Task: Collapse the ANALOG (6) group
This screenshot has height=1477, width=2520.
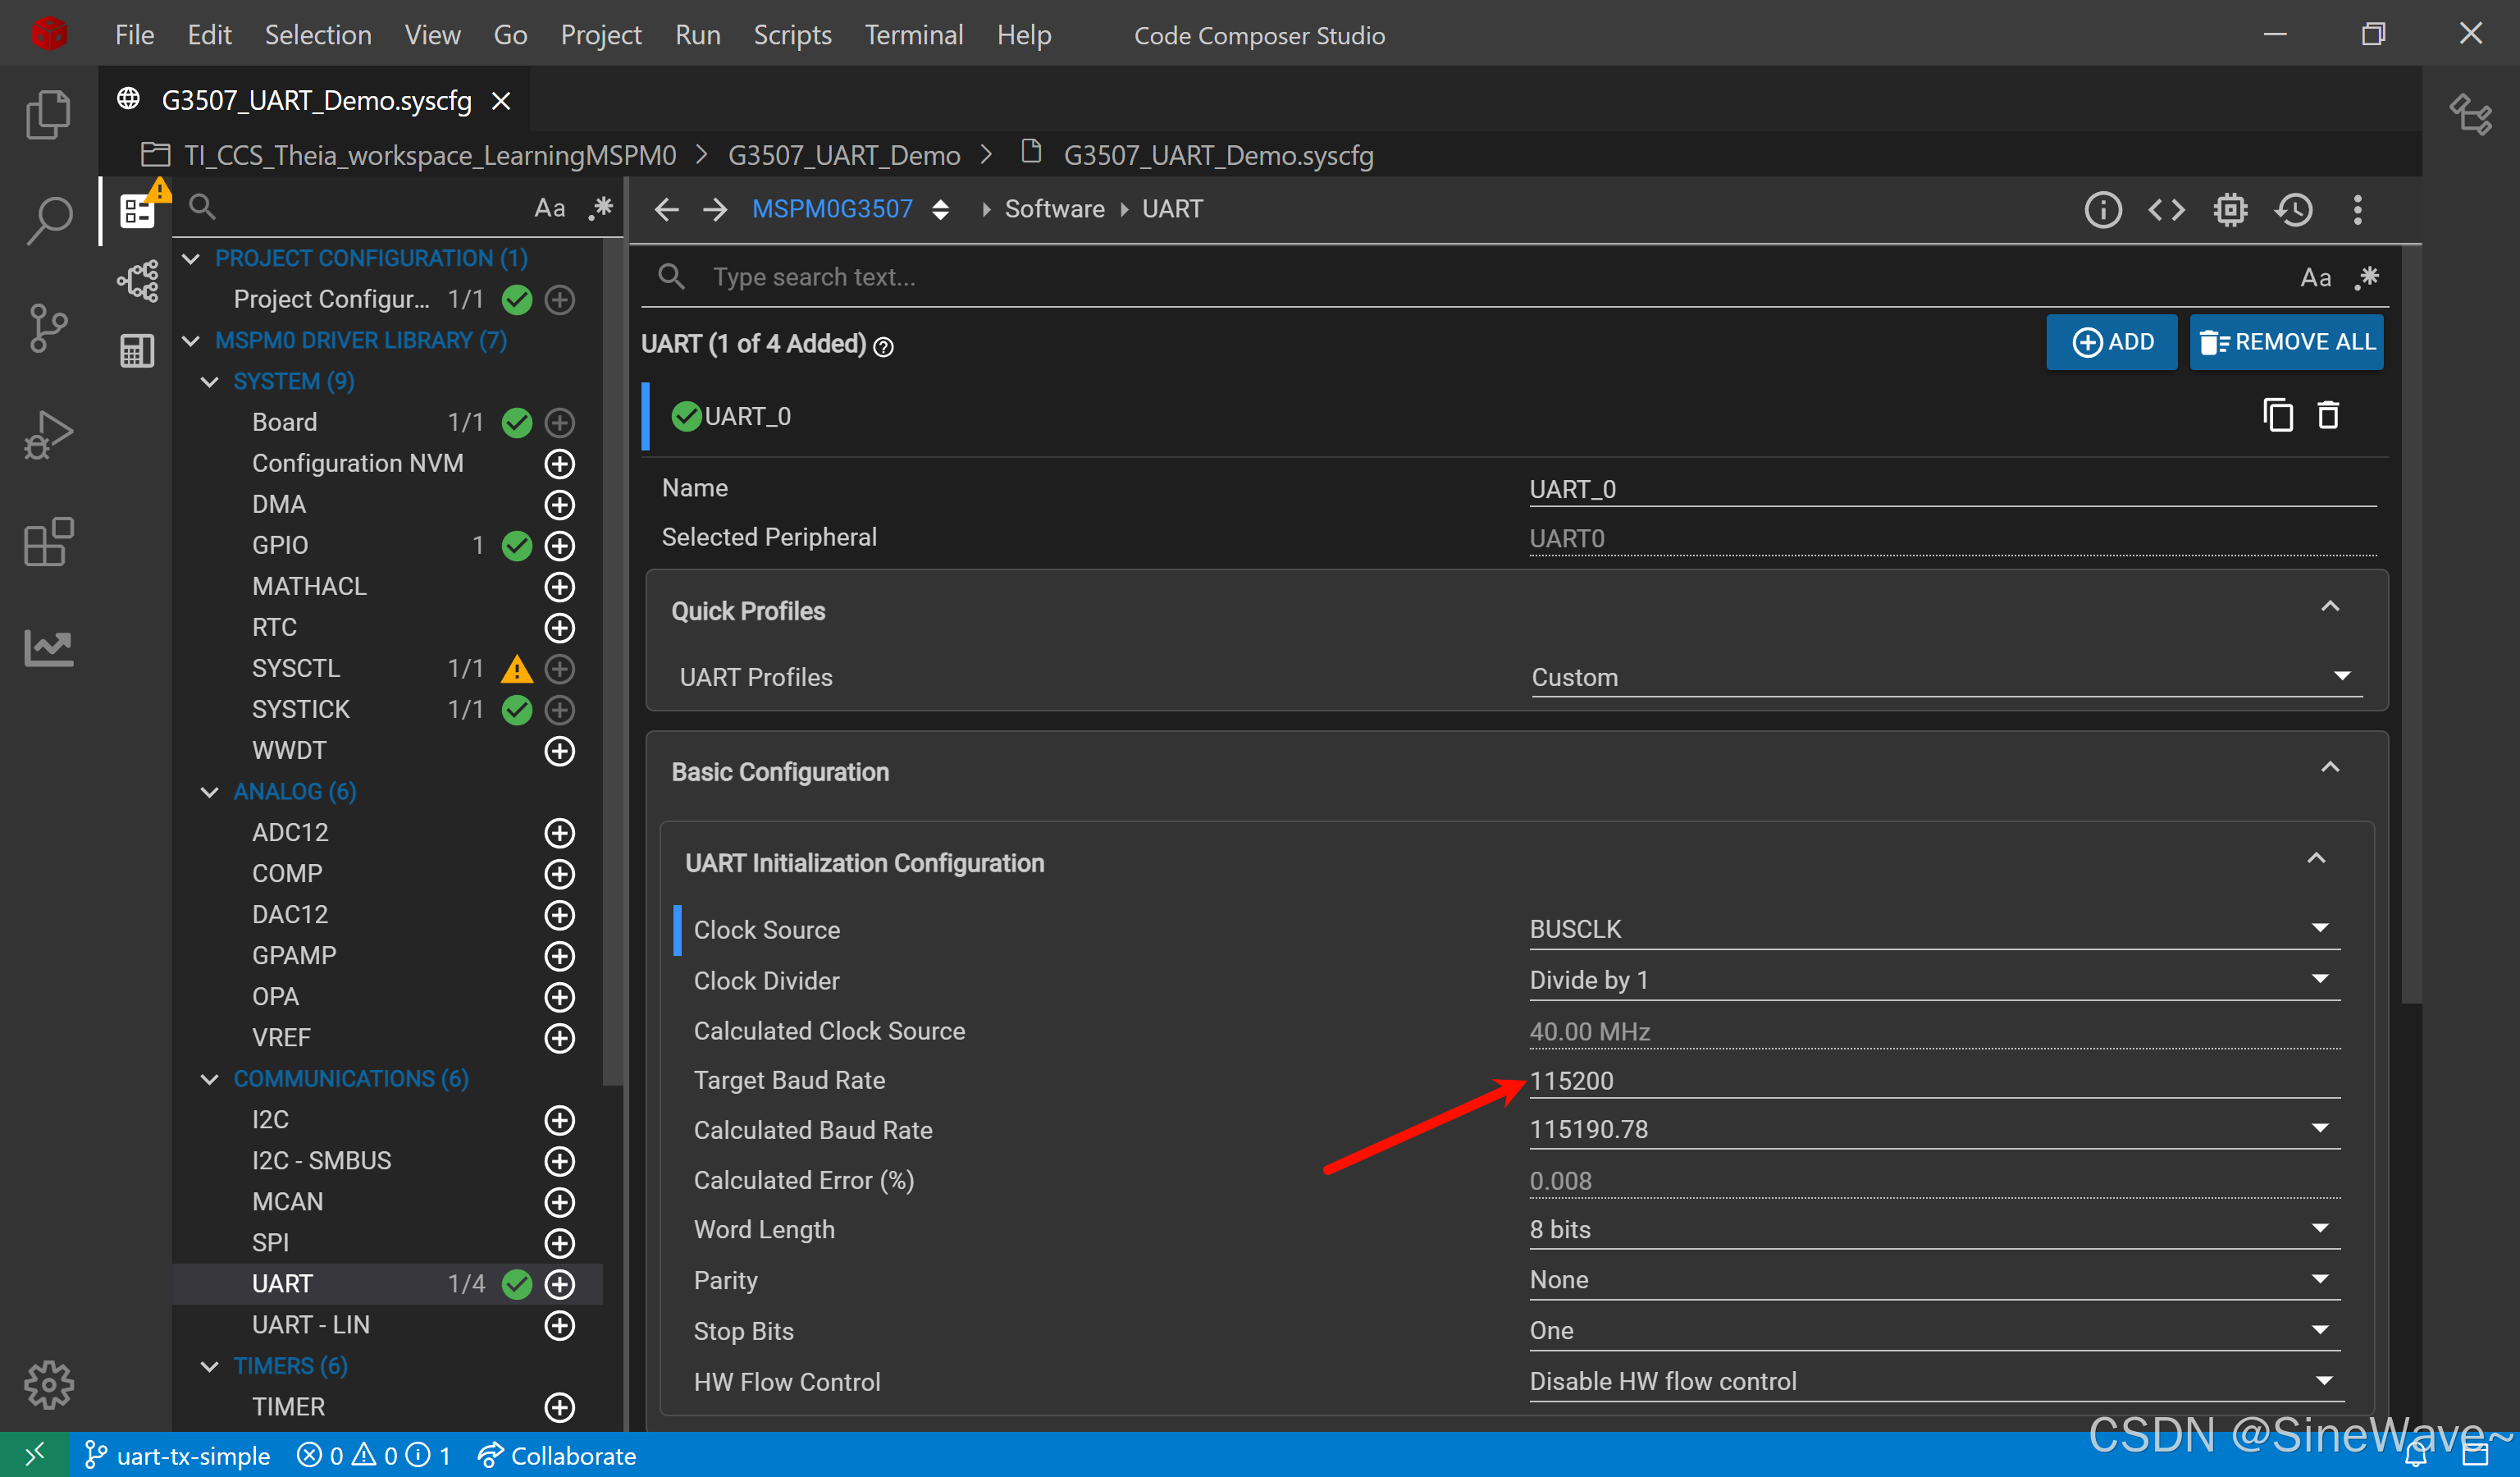Action: click(x=209, y=791)
